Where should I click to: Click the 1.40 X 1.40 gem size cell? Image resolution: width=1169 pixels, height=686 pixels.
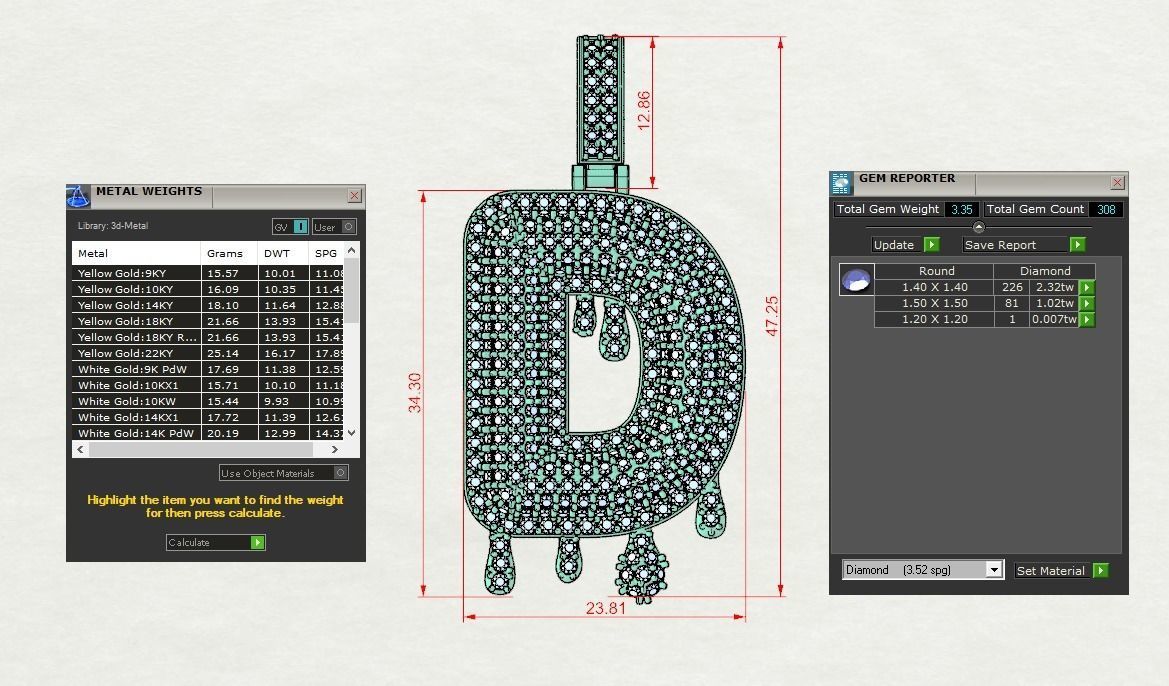coord(934,287)
